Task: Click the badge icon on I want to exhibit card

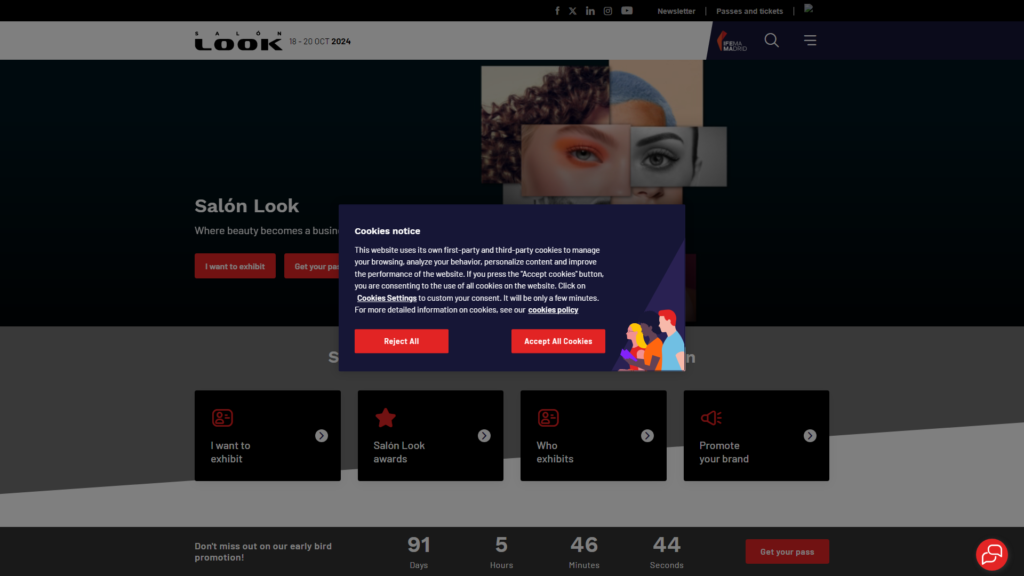Action: [222, 417]
